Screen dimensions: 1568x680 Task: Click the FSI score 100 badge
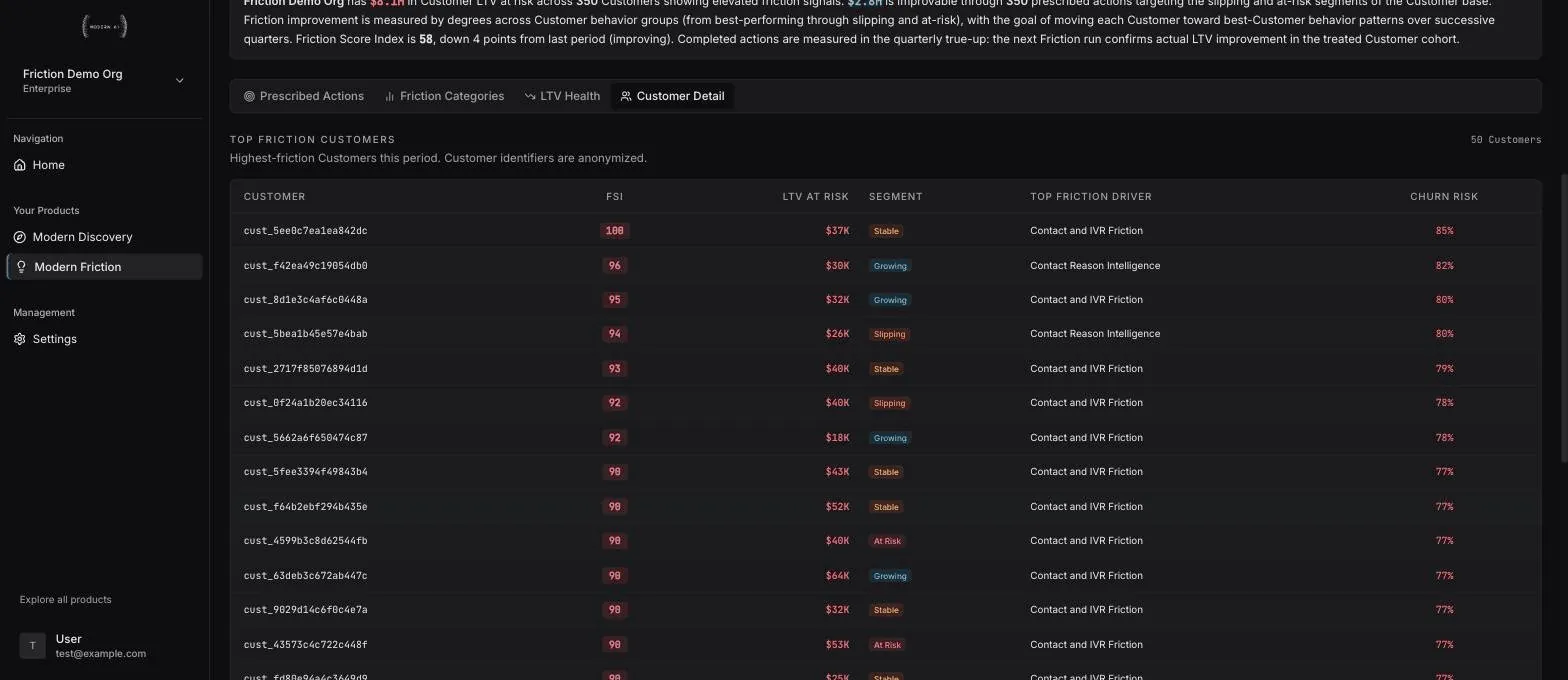tap(614, 231)
